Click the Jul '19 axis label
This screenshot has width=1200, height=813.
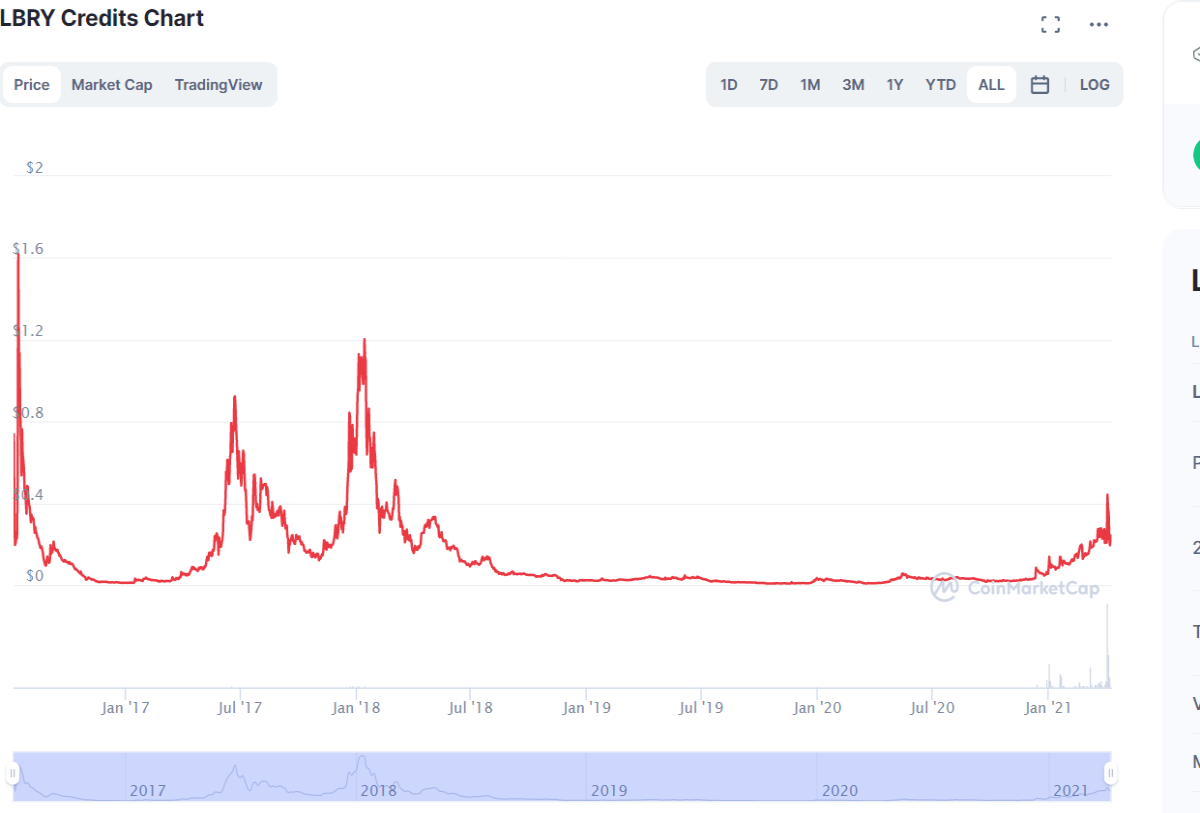700,708
